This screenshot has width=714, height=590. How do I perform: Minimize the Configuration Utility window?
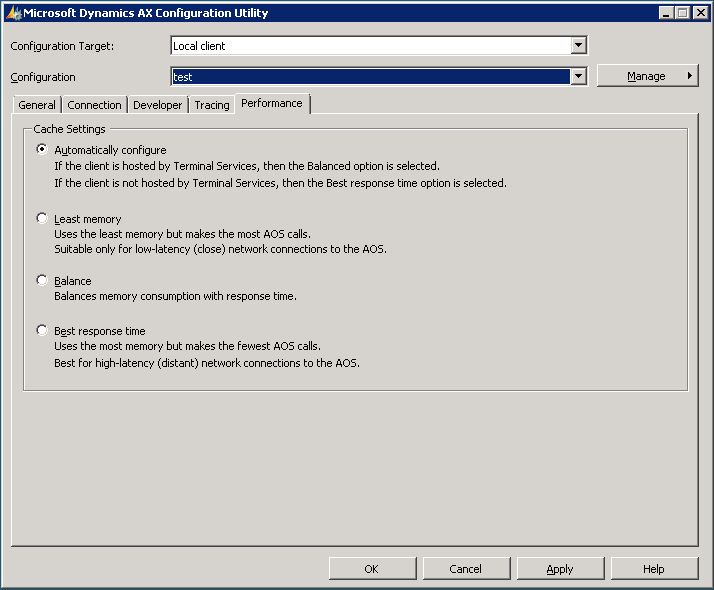click(666, 13)
